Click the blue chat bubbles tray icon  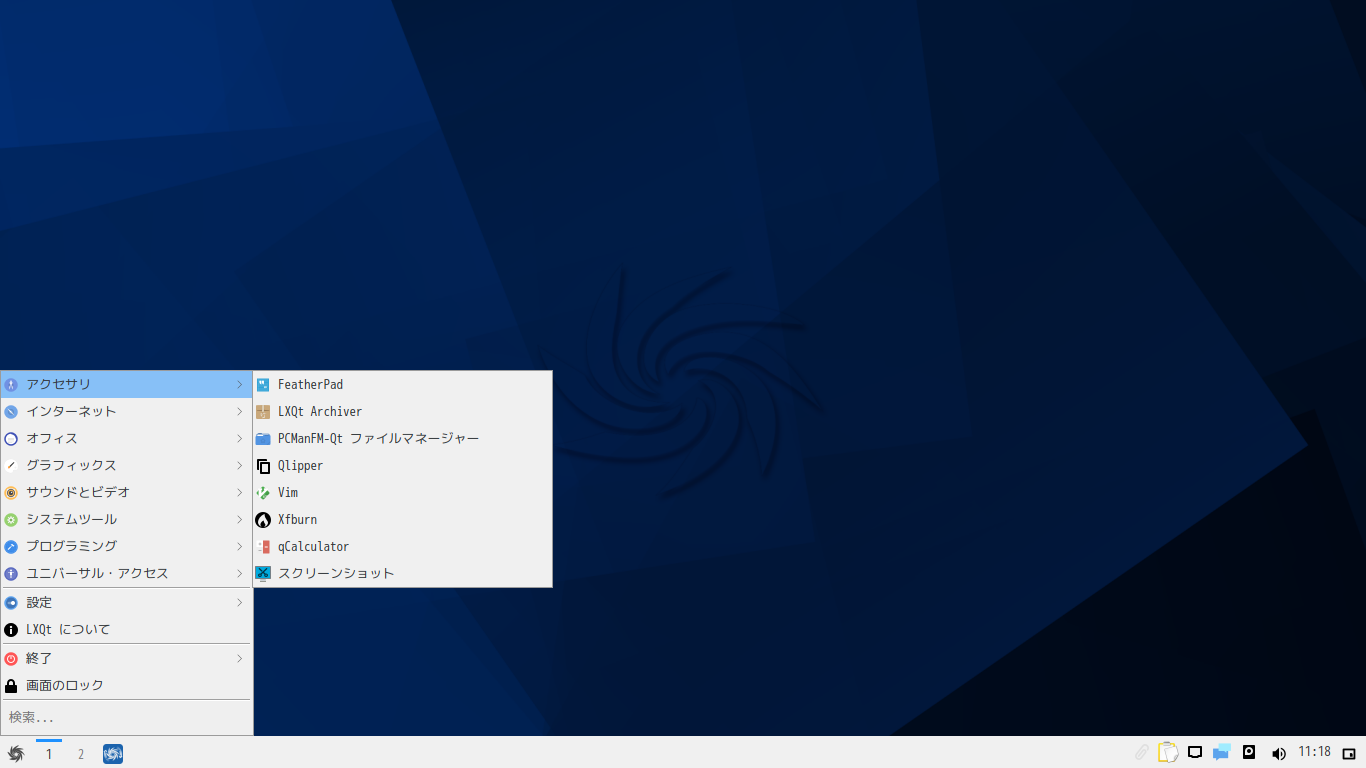pos(1221,753)
